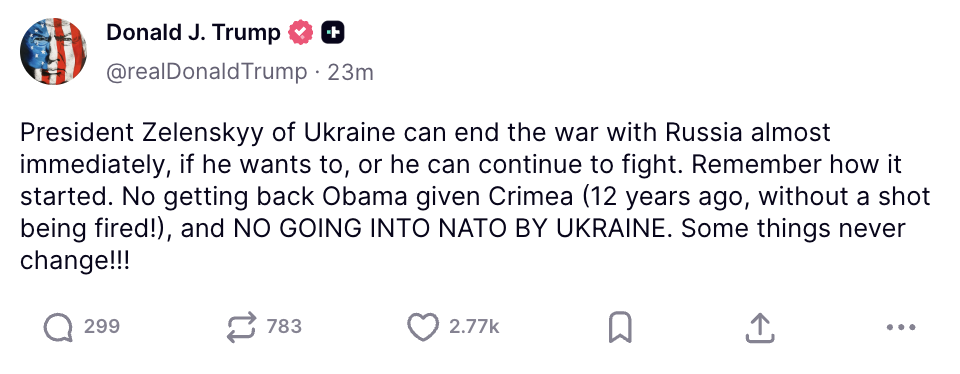The width and height of the screenshot is (960, 374).
Task: Click the final 'change!!!' line
Action: point(75,261)
